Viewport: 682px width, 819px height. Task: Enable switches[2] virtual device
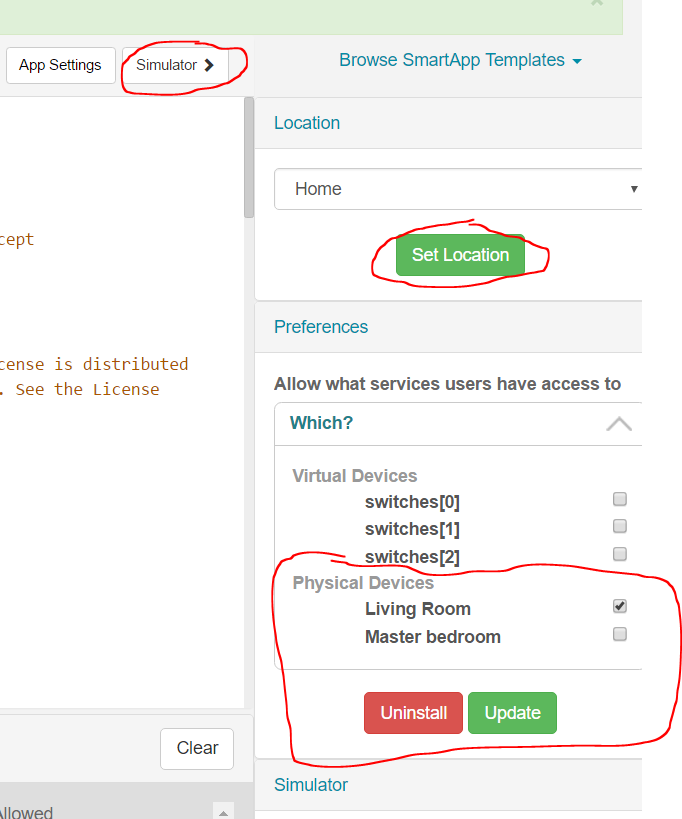[620, 553]
